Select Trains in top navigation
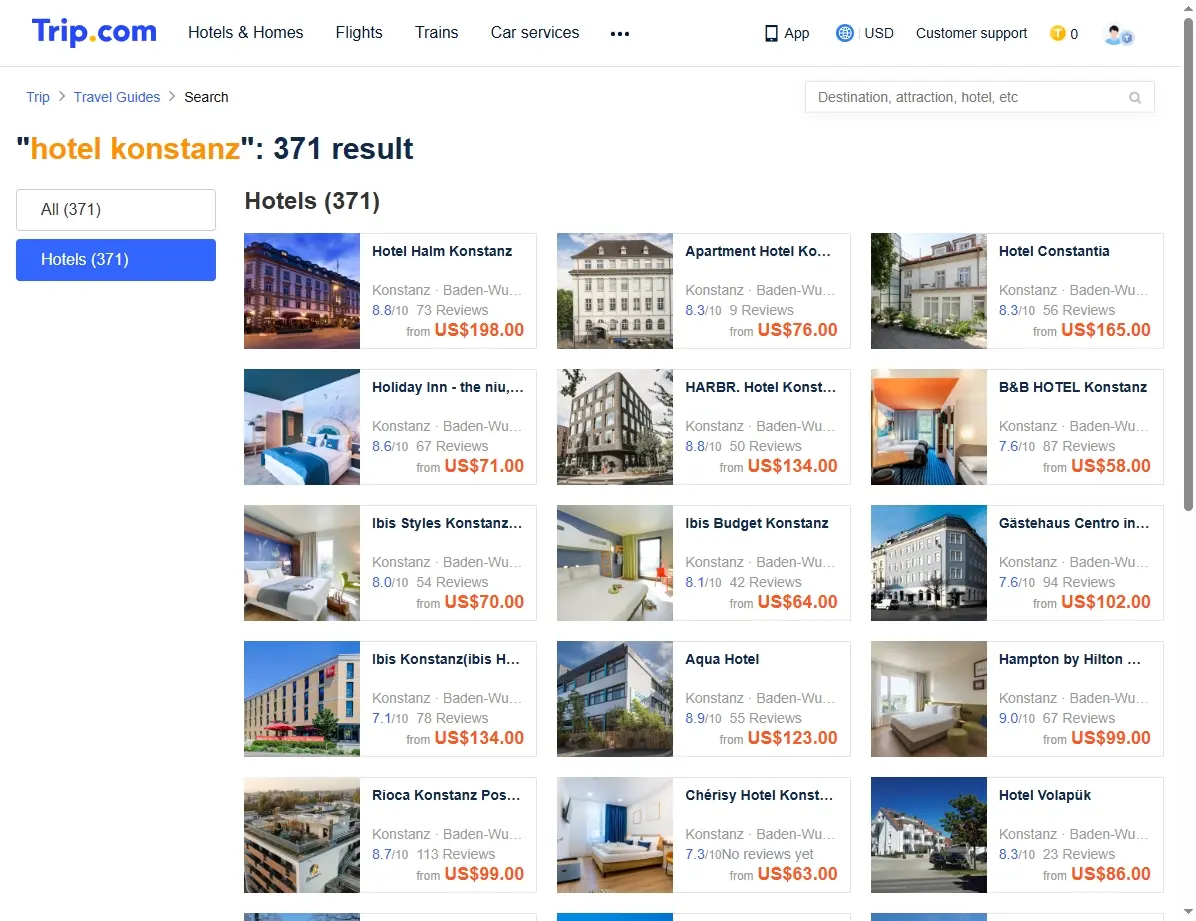 (x=436, y=33)
